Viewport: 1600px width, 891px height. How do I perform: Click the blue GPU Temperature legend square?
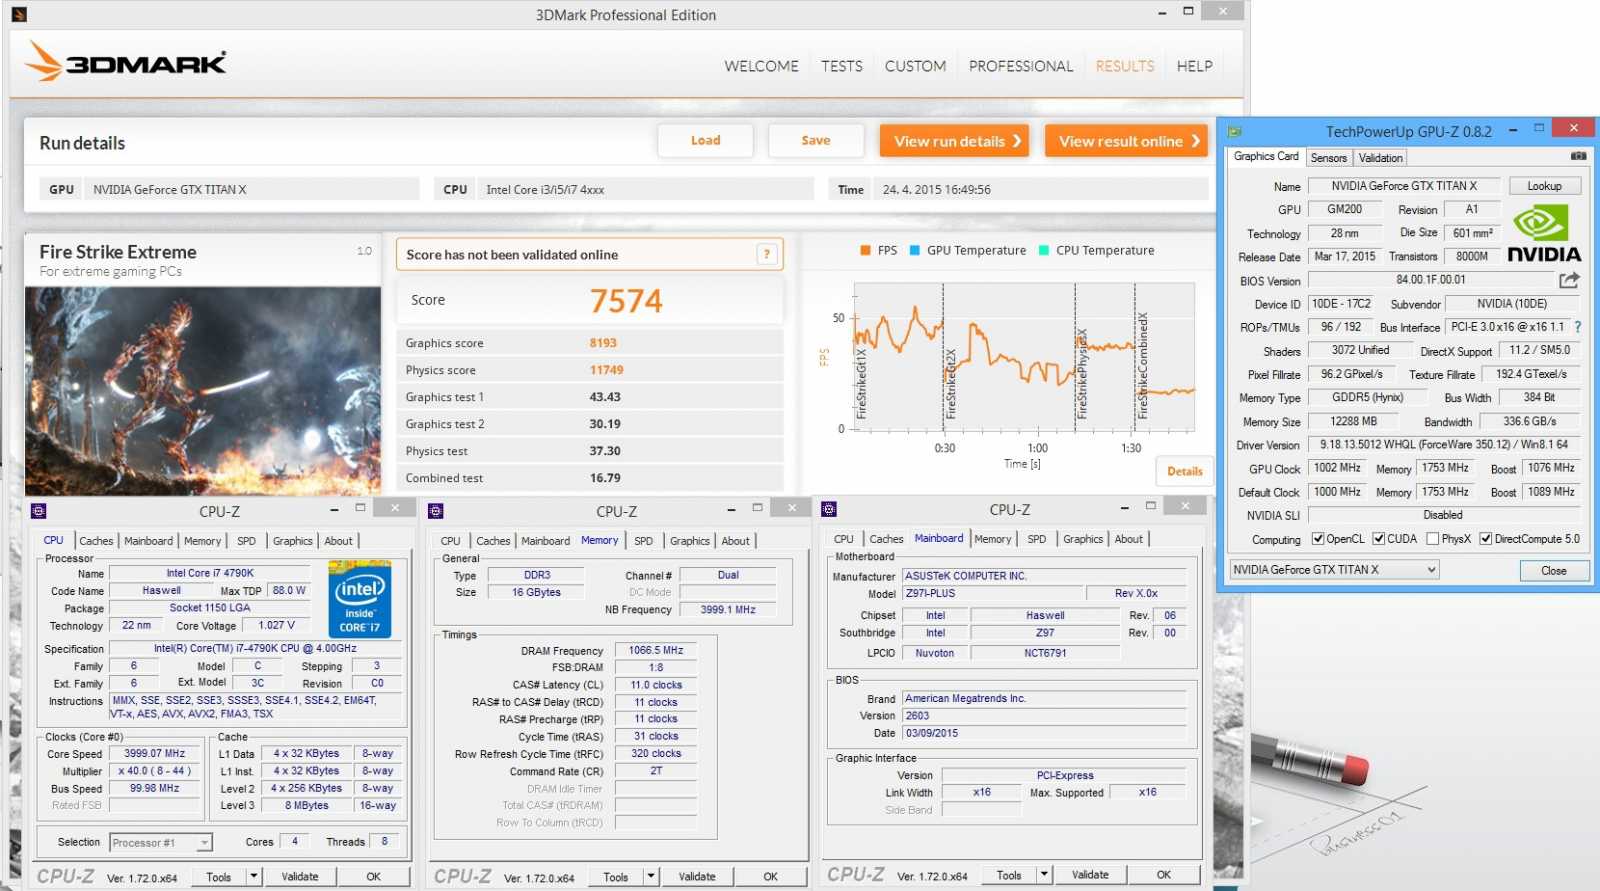(914, 251)
